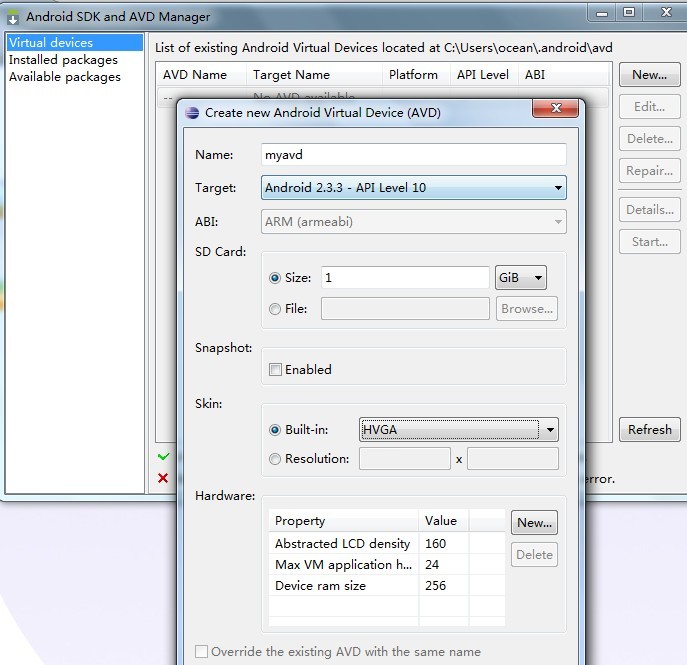The width and height of the screenshot is (687, 665).
Task: Open the GiB size unit dropdown
Action: tap(521, 277)
